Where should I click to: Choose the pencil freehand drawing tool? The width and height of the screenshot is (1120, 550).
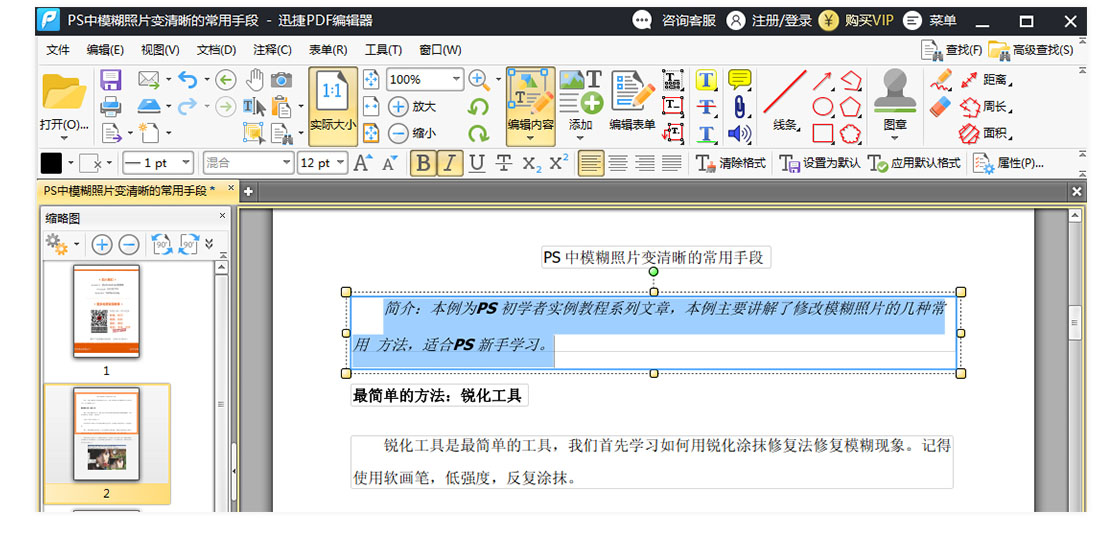941,79
